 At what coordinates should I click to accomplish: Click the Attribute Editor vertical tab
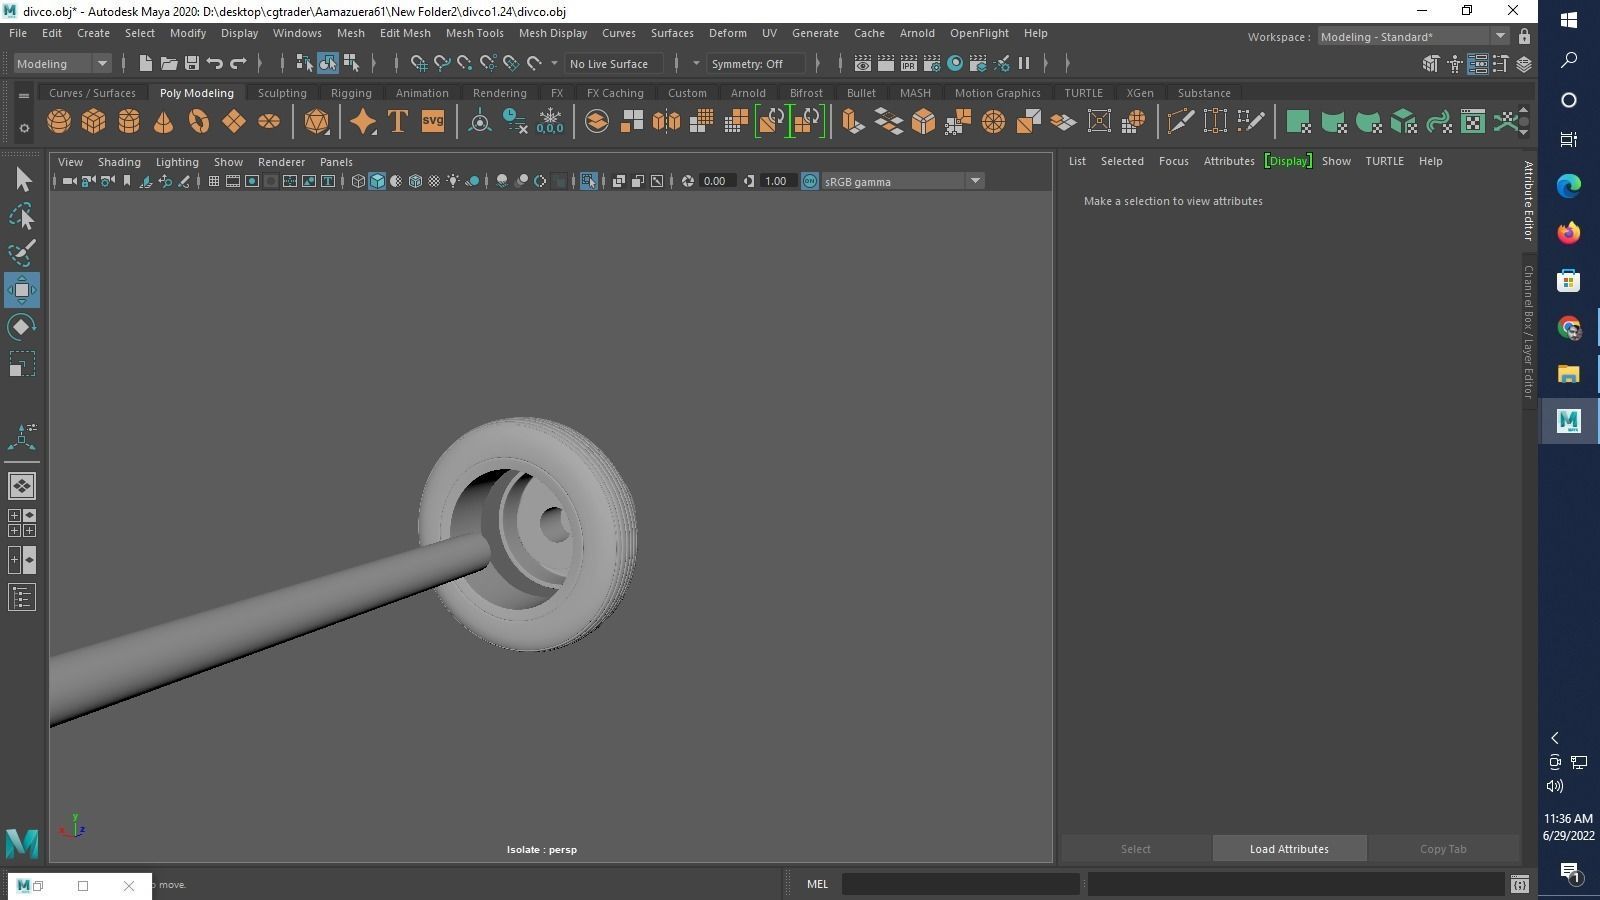pyautogui.click(x=1528, y=200)
